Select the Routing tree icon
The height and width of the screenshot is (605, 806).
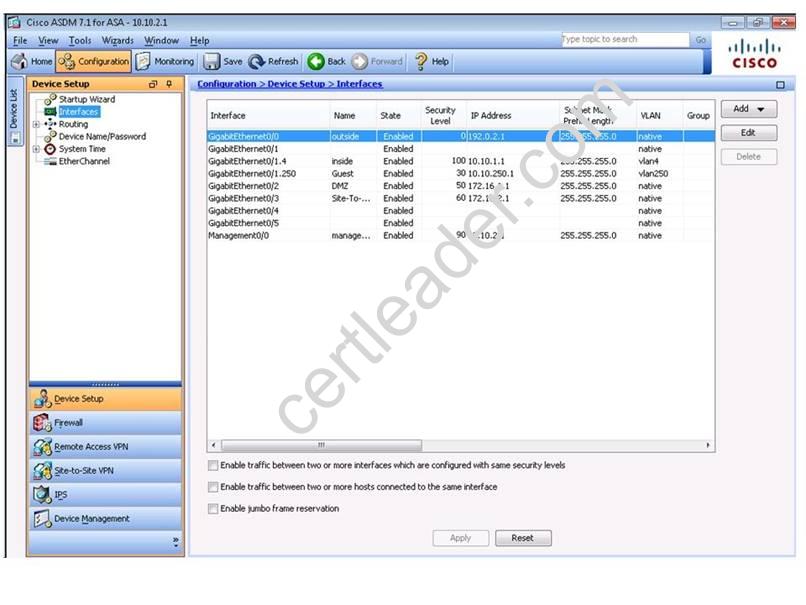pyautogui.click(x=50, y=124)
